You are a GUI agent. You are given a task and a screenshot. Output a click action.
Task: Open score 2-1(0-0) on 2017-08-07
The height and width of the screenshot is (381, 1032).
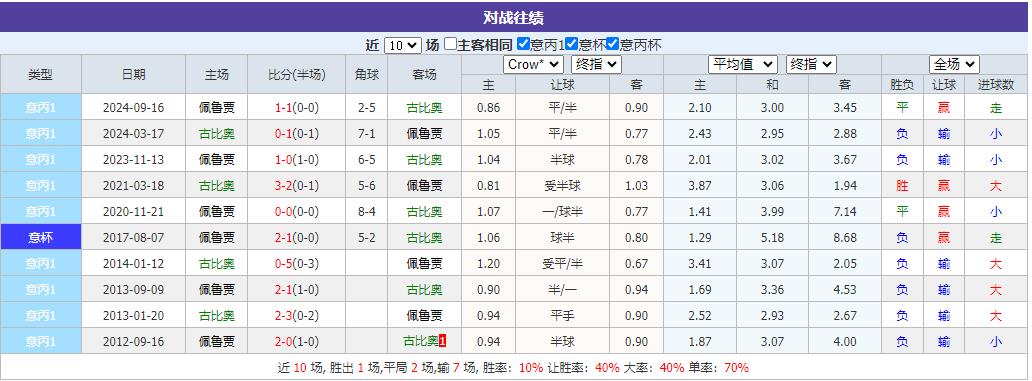click(296, 238)
